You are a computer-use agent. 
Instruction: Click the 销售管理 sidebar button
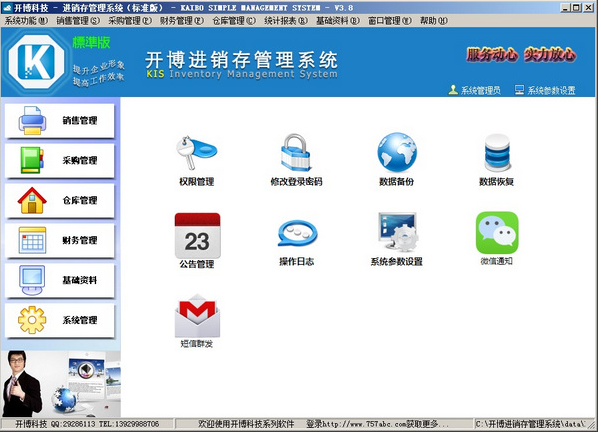(59, 121)
